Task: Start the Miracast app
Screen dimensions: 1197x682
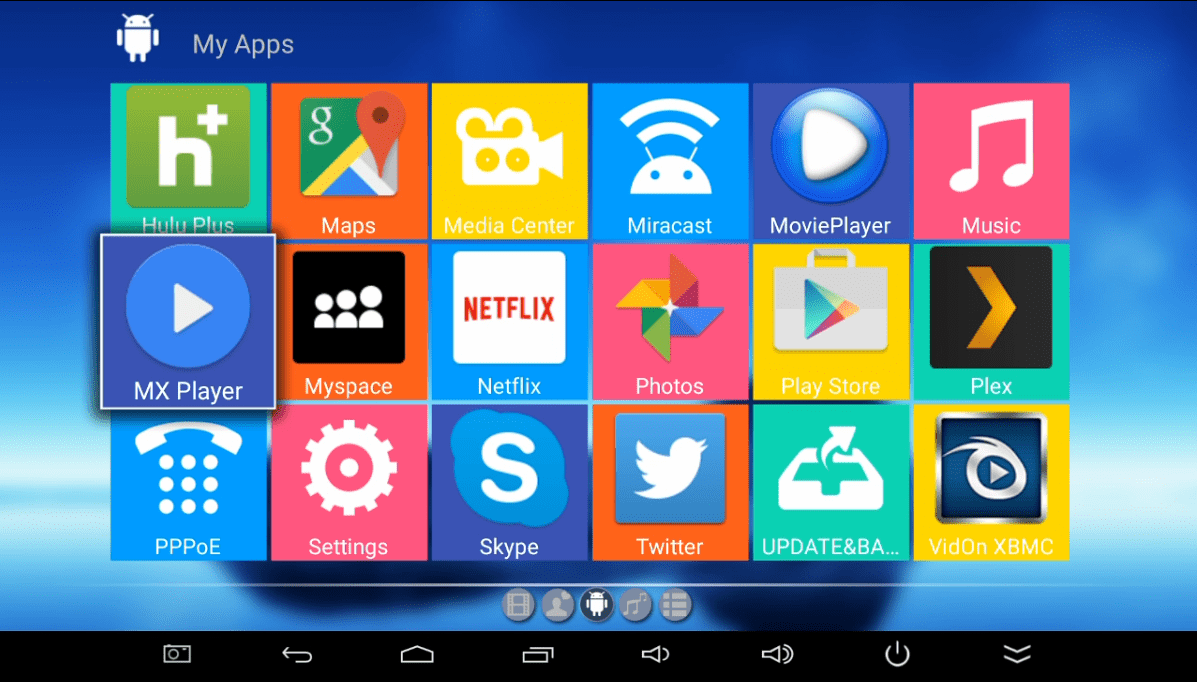Action: pyautogui.click(x=669, y=161)
